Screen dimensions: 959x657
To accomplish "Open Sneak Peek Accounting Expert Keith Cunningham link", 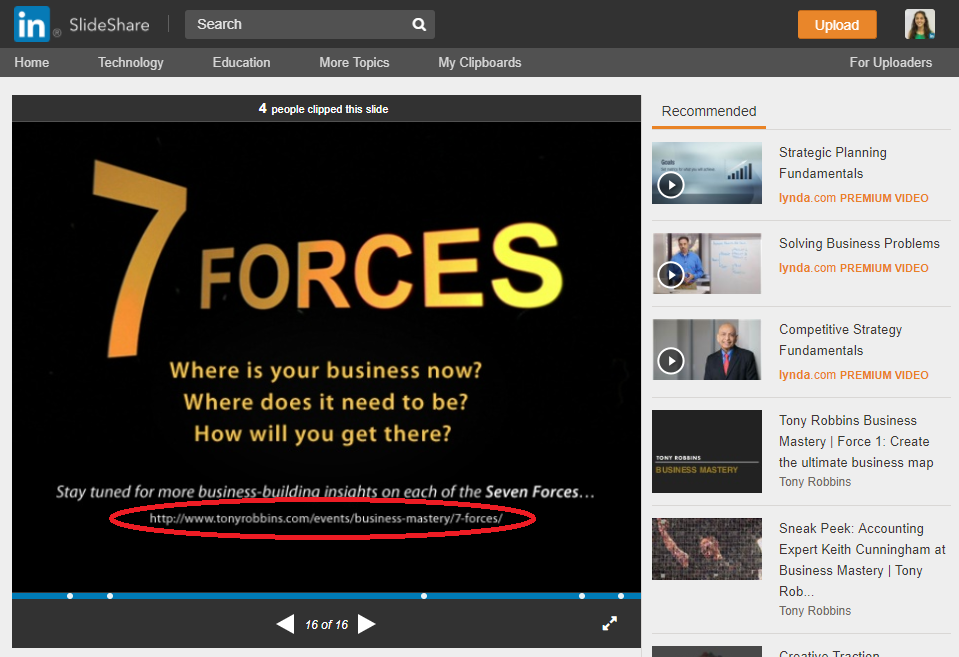I will click(862, 559).
